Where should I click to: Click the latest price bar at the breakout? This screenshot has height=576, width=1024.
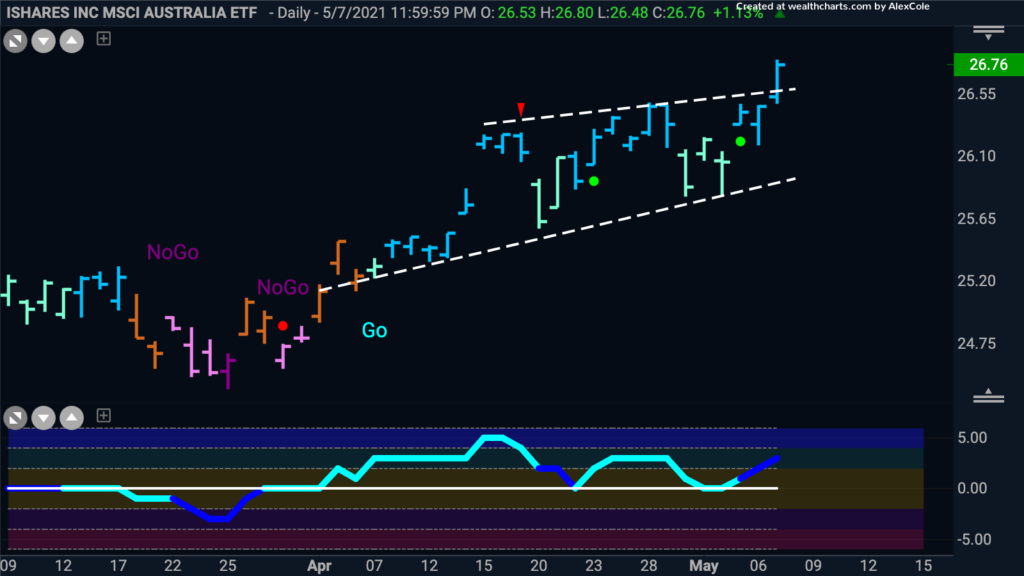tap(778, 82)
